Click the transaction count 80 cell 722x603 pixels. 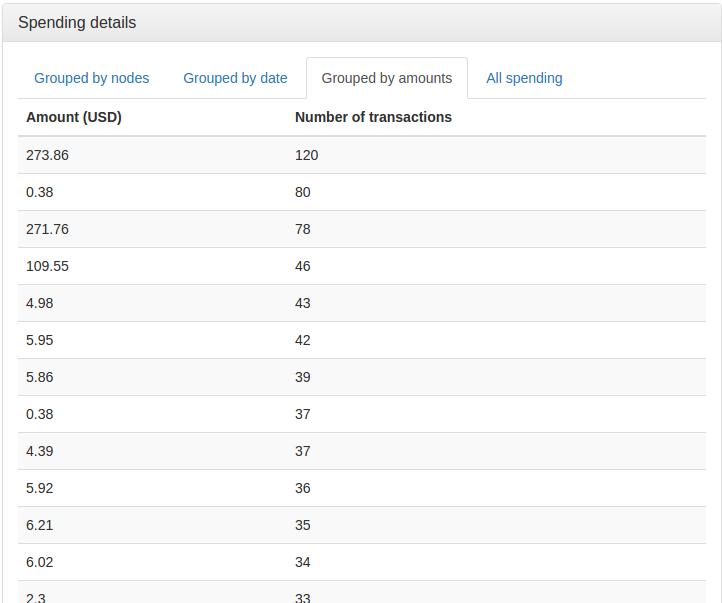tap(303, 192)
